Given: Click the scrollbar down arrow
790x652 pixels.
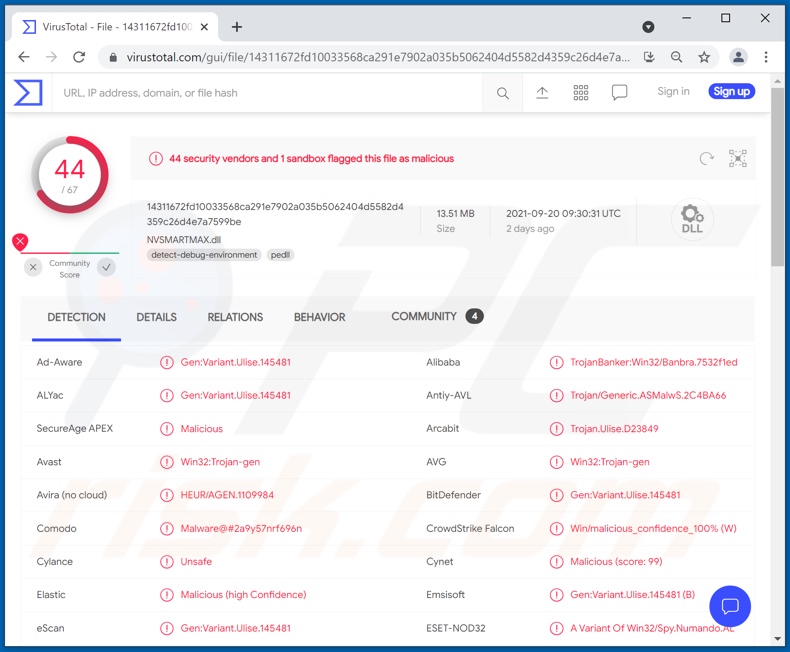Looking at the screenshot, I should click(777, 639).
